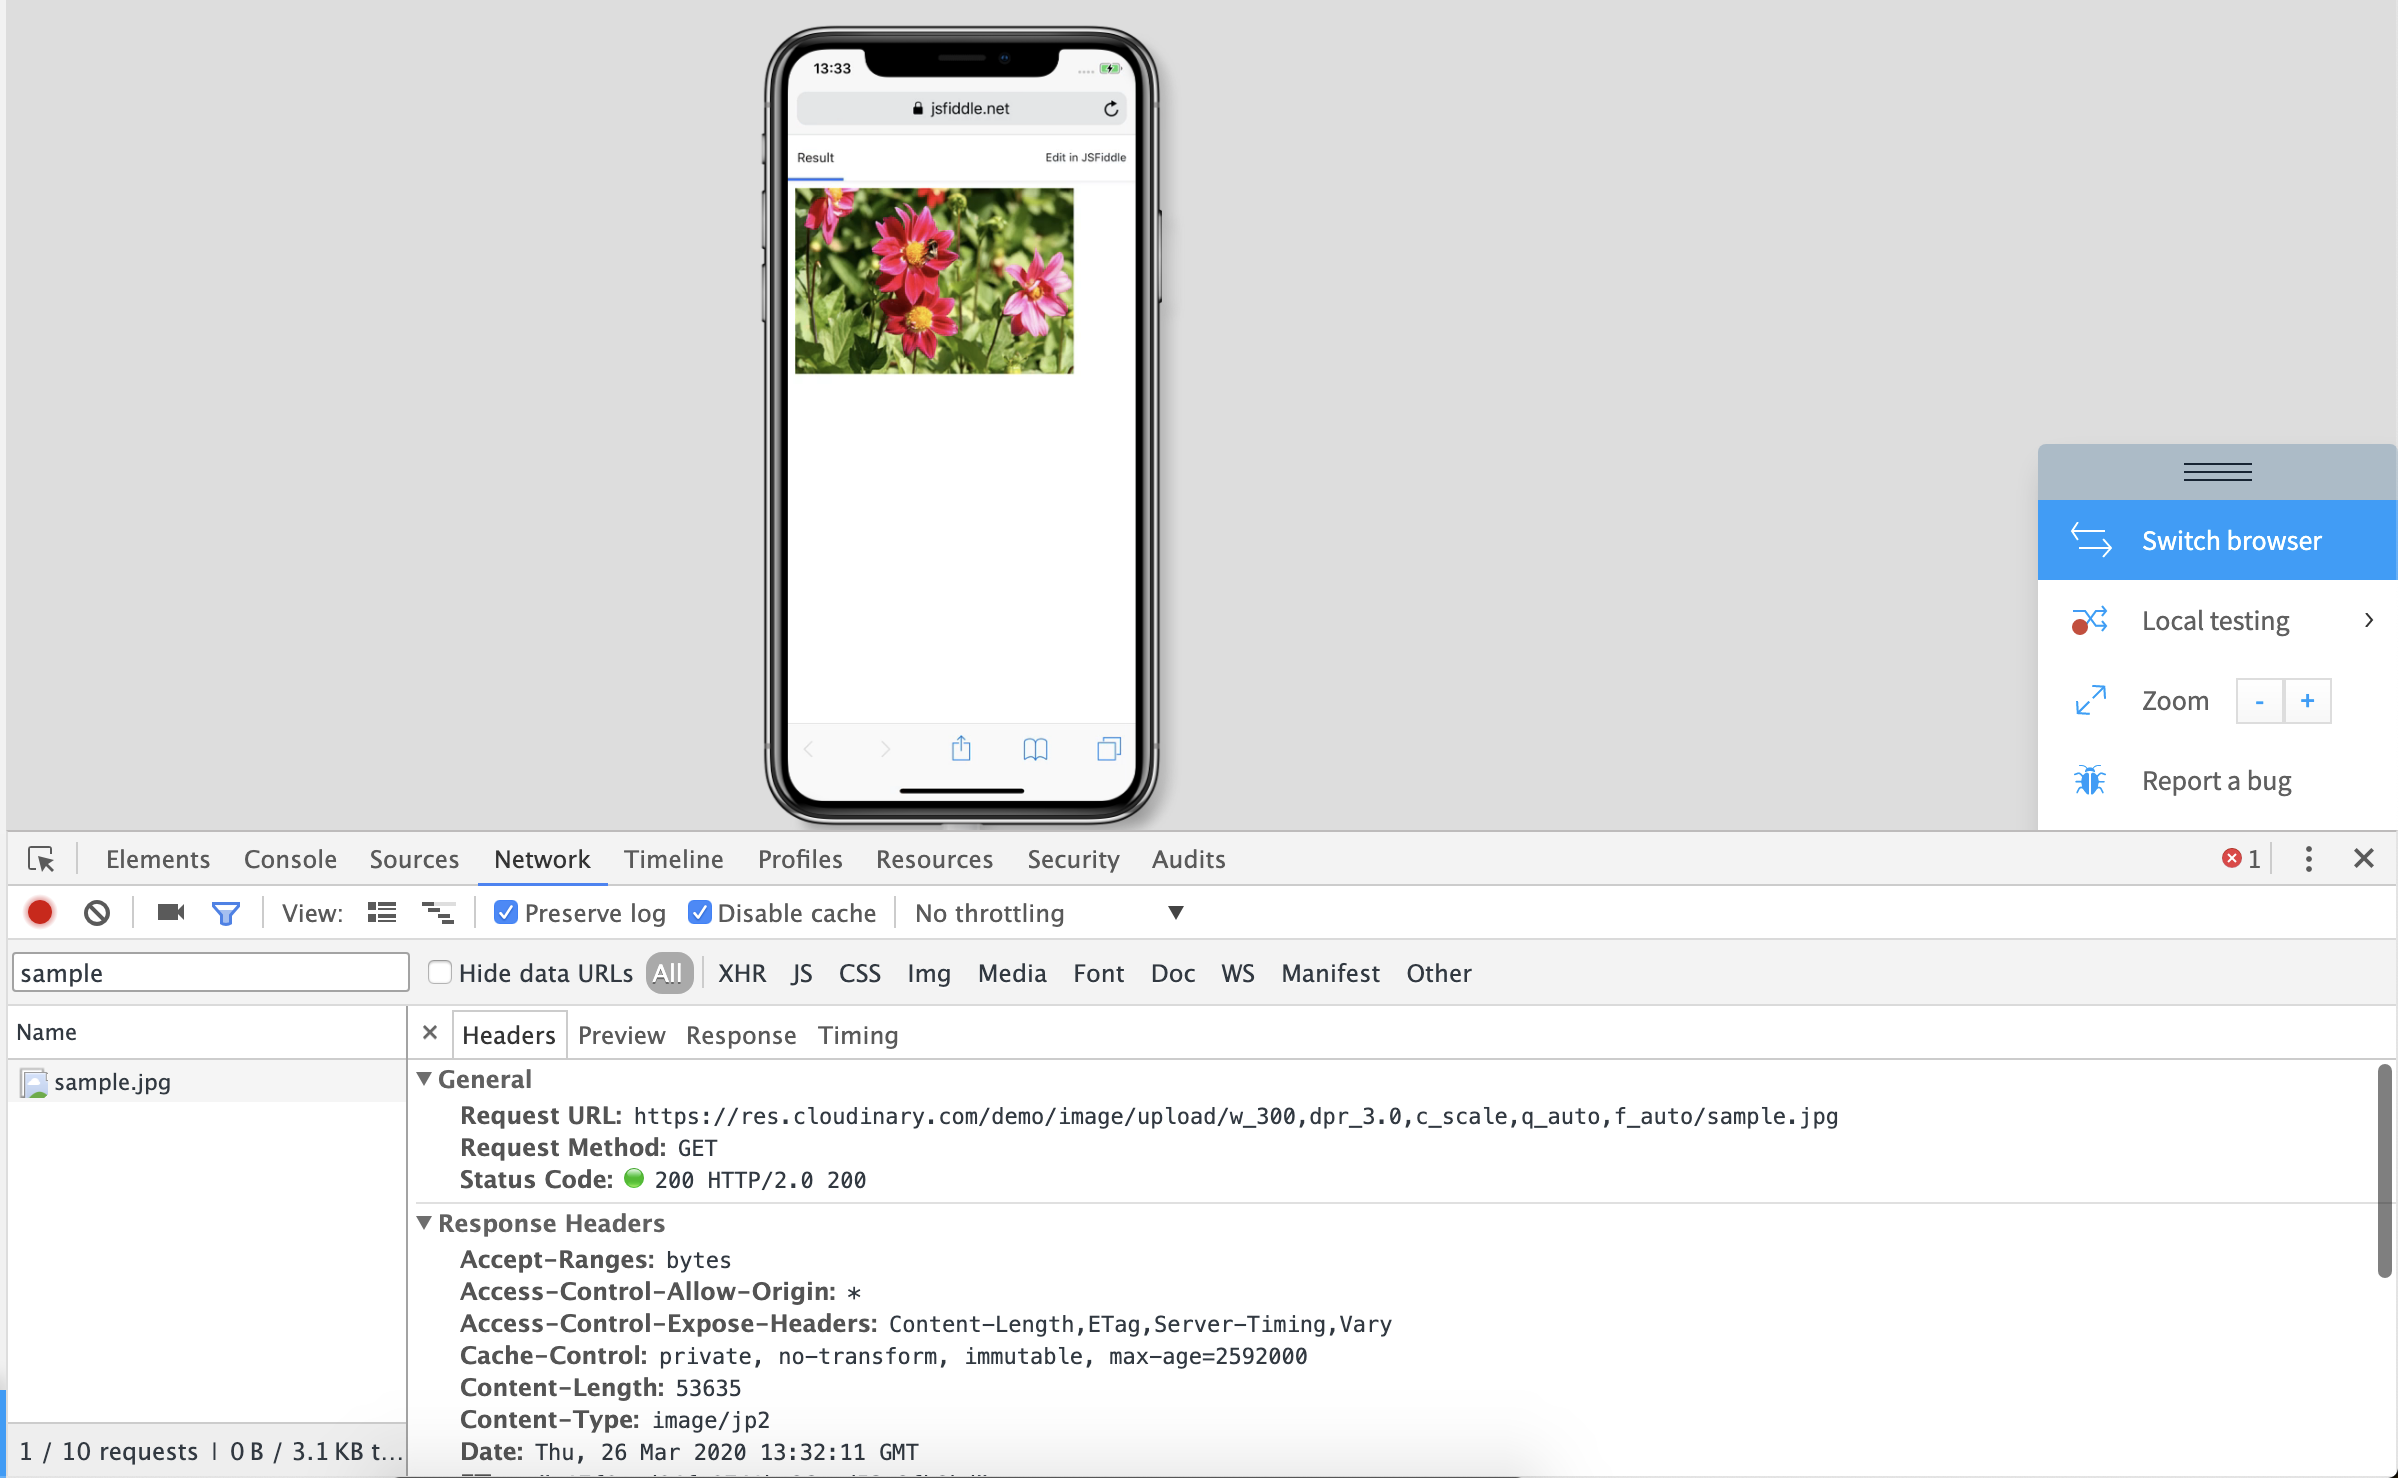
Task: Clear all network requests
Action: click(x=97, y=911)
